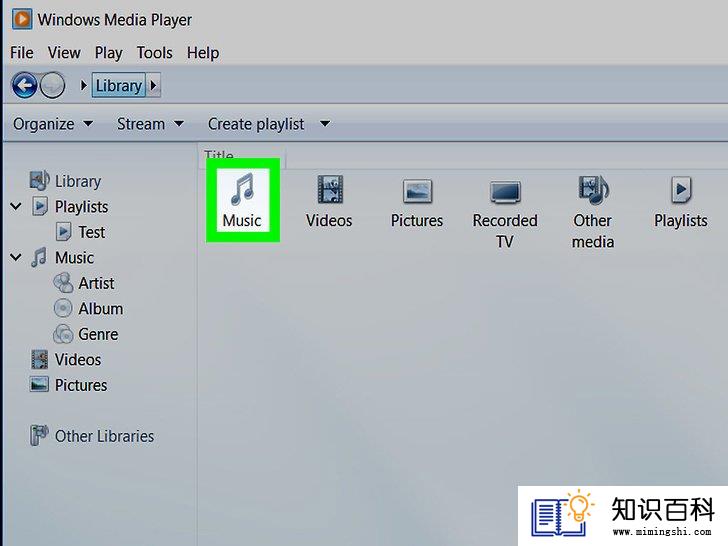Viewport: 728px width, 546px height.
Task: Click the Pictures icon in sidebar
Action: pyautogui.click(x=39, y=385)
